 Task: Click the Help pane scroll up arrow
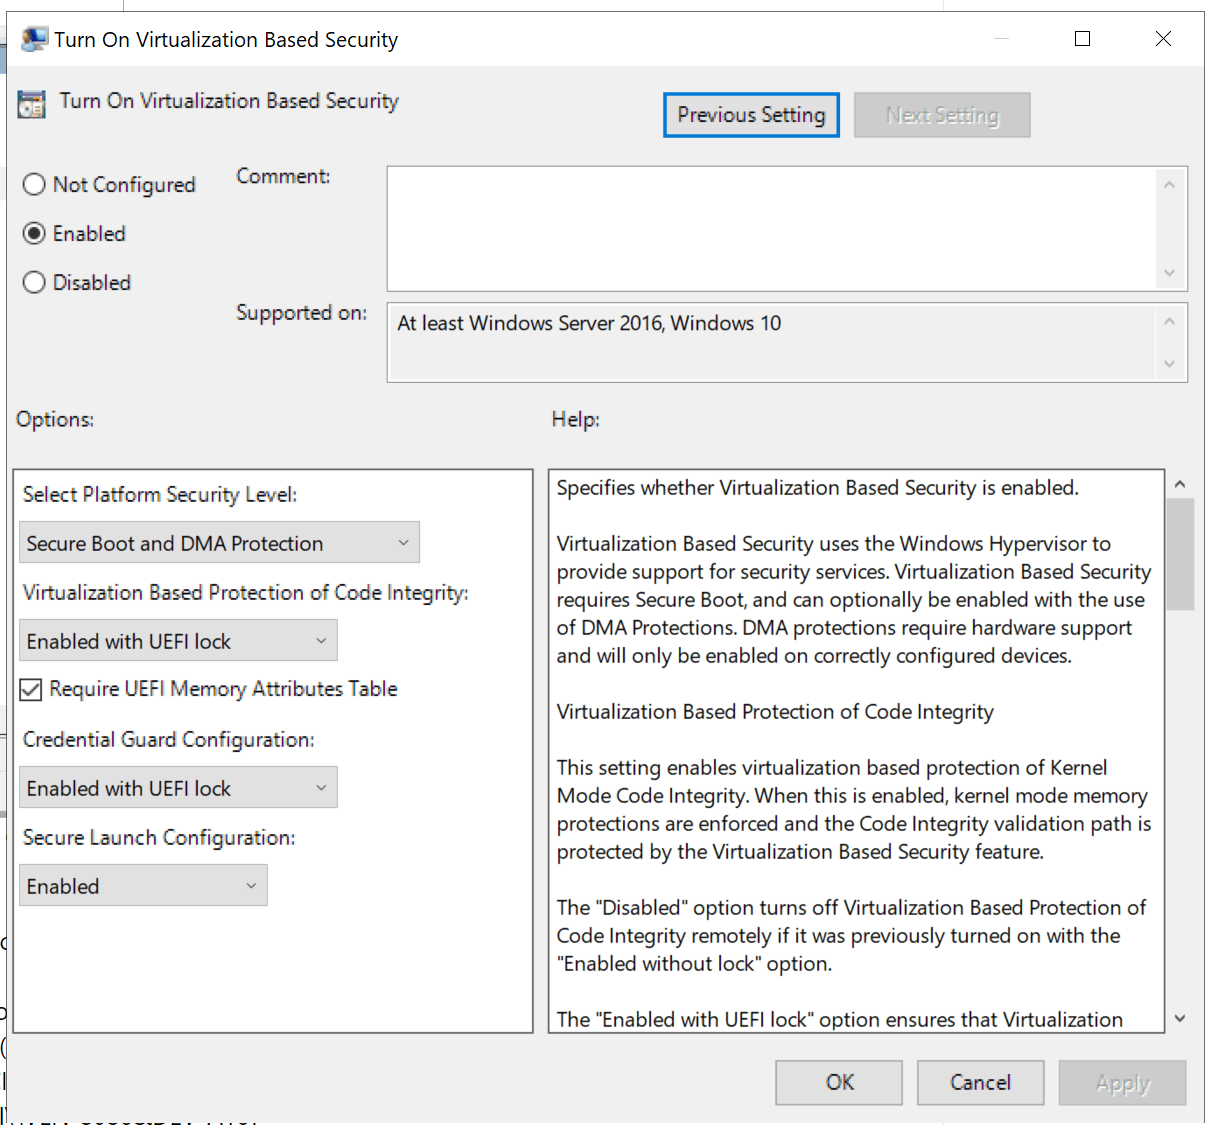click(1180, 484)
